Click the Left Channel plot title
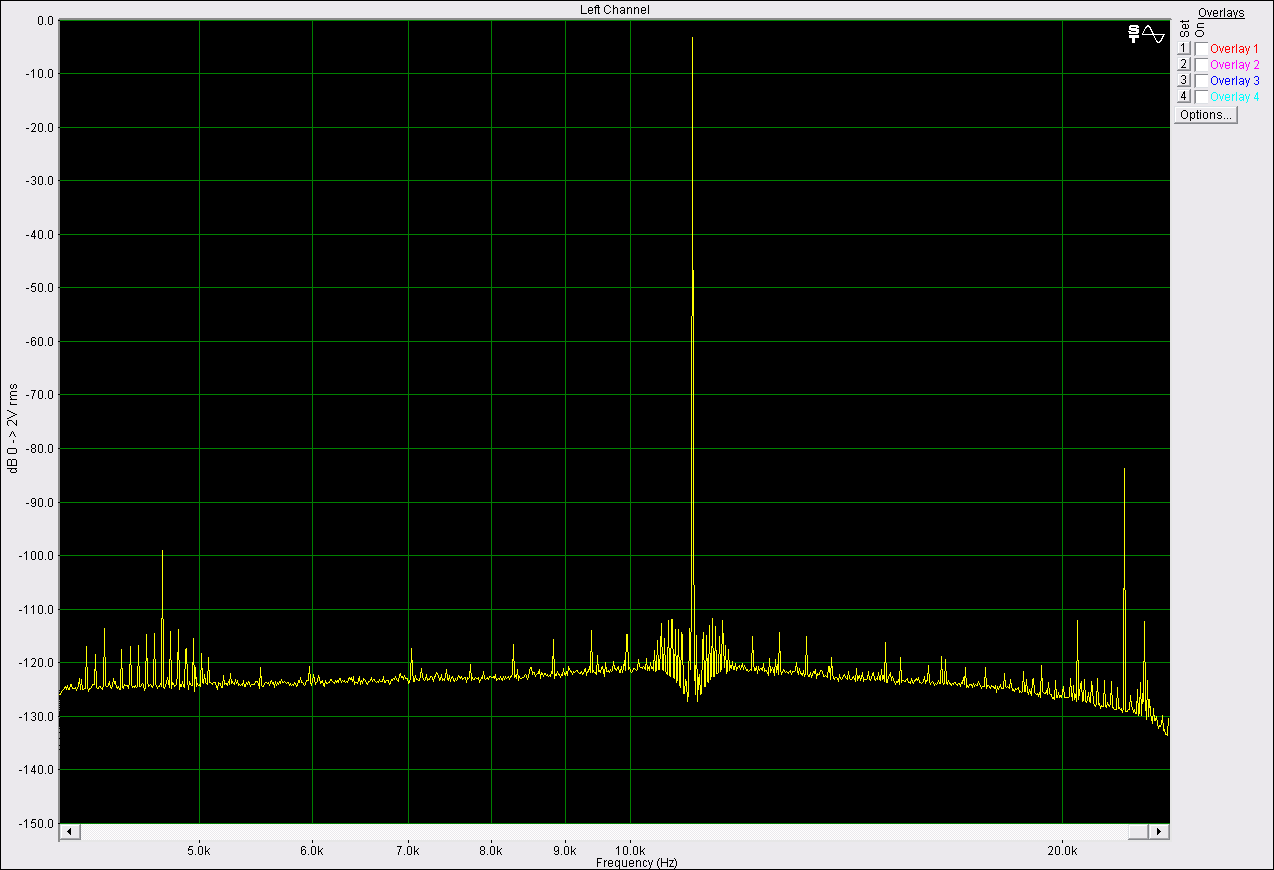 pyautogui.click(x=614, y=10)
